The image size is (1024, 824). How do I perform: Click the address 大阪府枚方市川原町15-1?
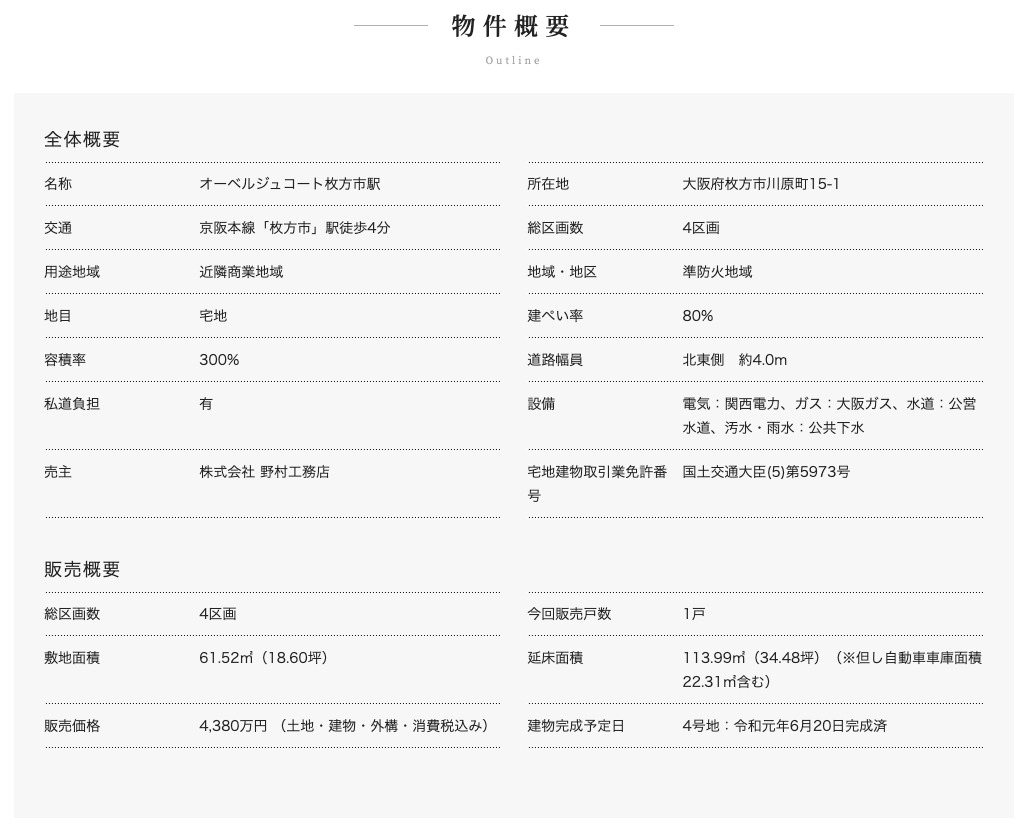(760, 184)
